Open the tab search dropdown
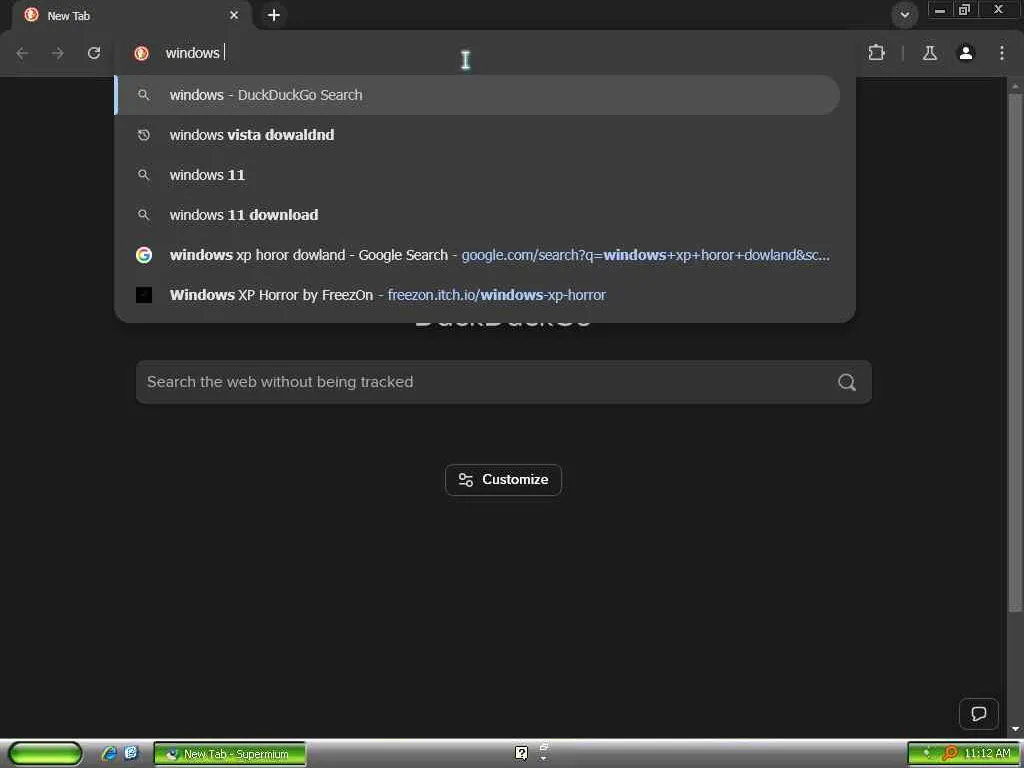This screenshot has width=1024, height=768. [x=904, y=14]
